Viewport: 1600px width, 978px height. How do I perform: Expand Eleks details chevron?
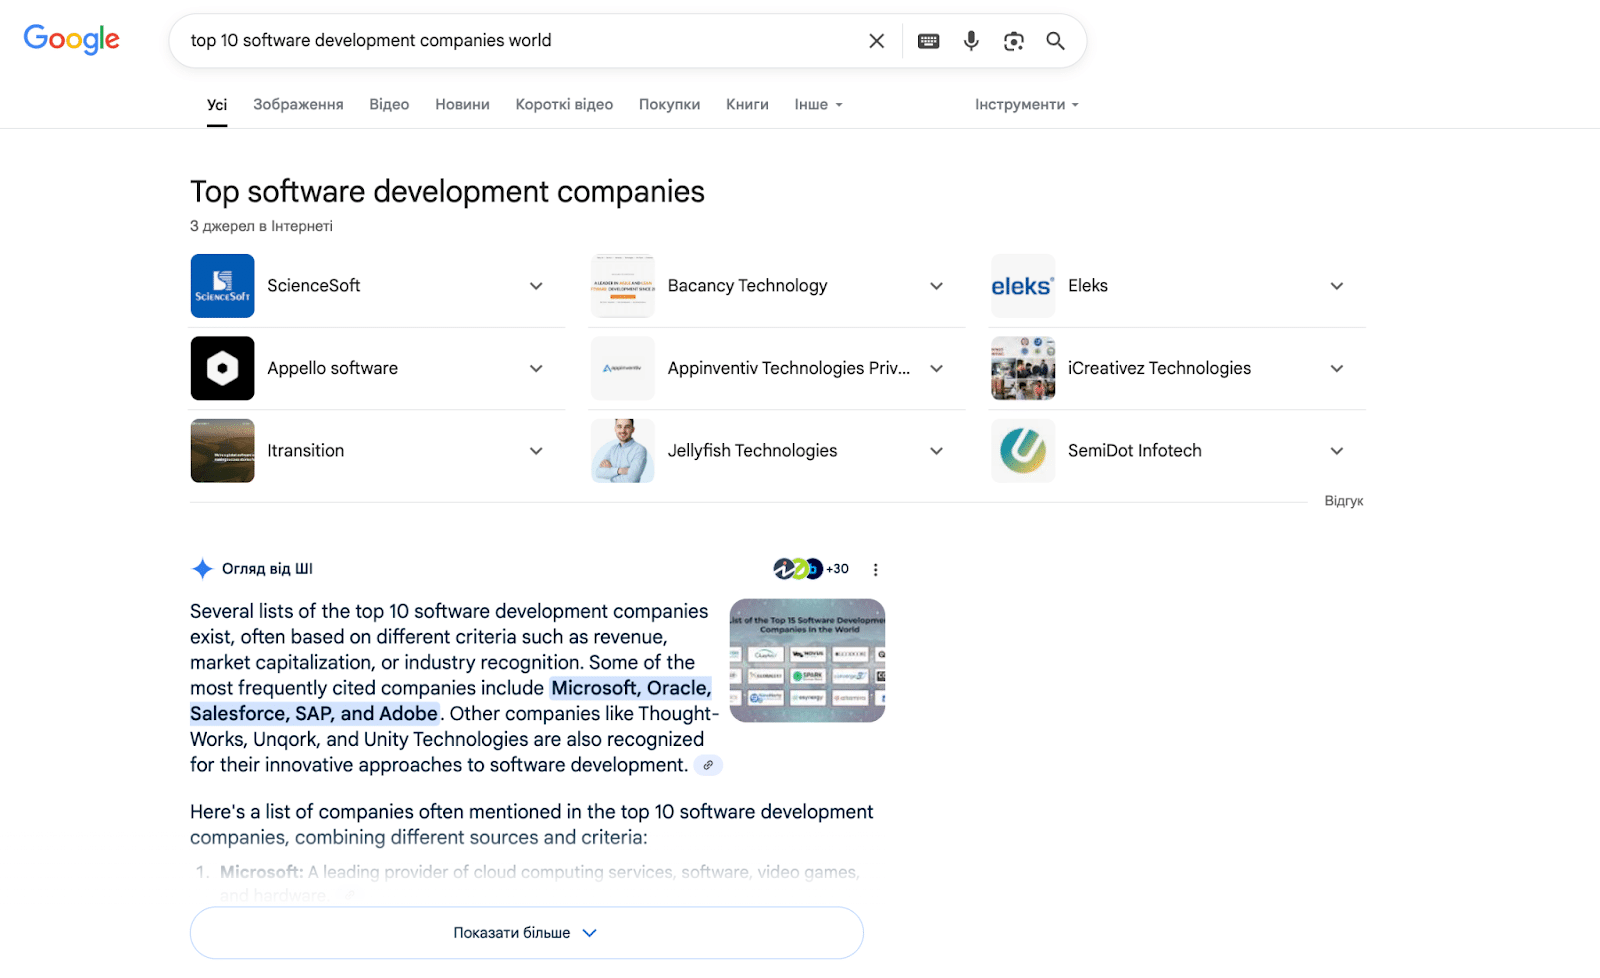1336,286
